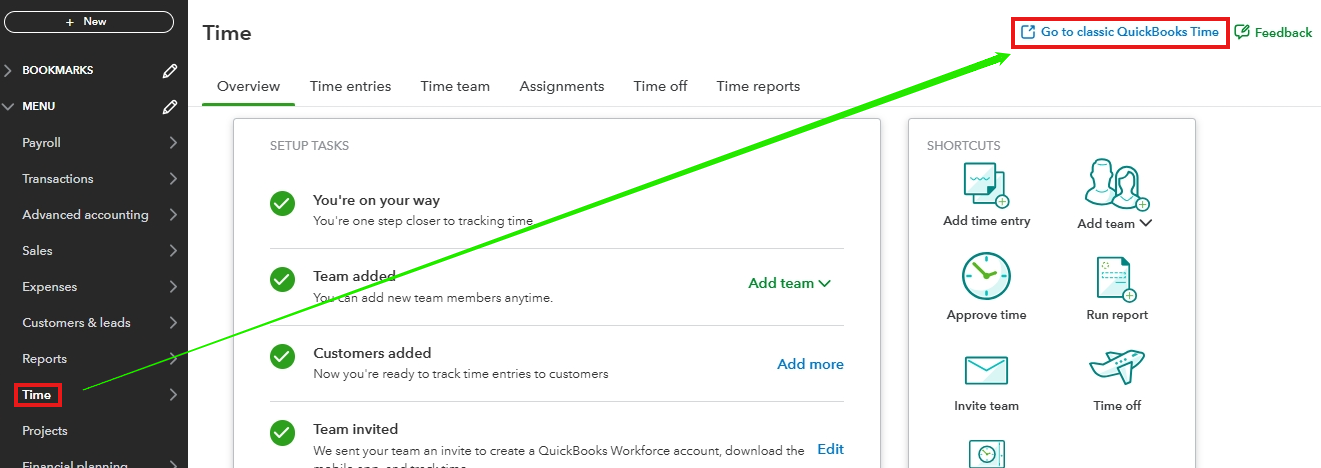The height and width of the screenshot is (468, 1321).
Task: Click the pencil icon beside MENU
Action: coord(170,107)
